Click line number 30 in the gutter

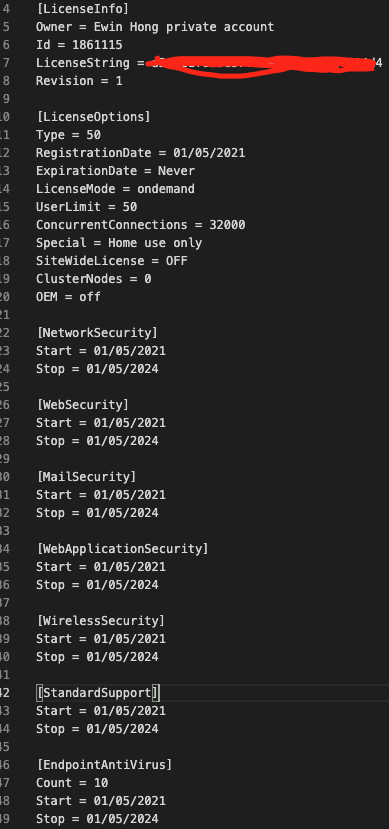tap(5, 477)
